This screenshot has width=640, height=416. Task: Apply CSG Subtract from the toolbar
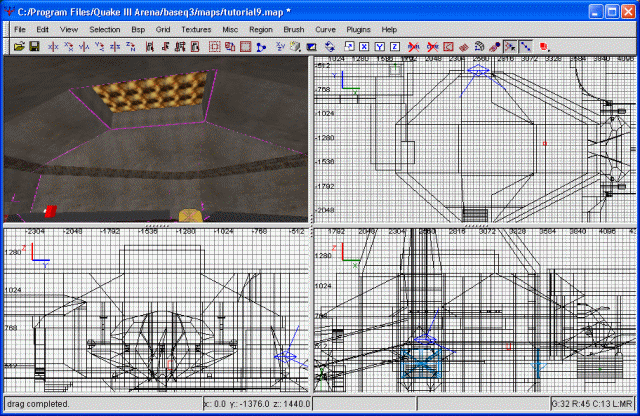pos(214,47)
